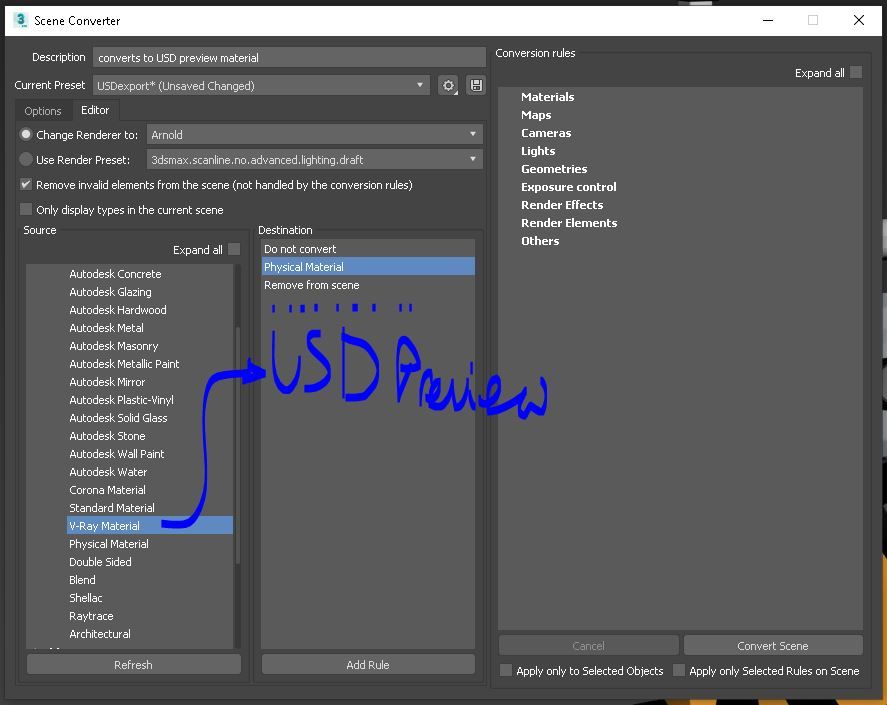This screenshot has width=887, height=705.
Task: Expand the Render Elements rules
Action: (569, 223)
